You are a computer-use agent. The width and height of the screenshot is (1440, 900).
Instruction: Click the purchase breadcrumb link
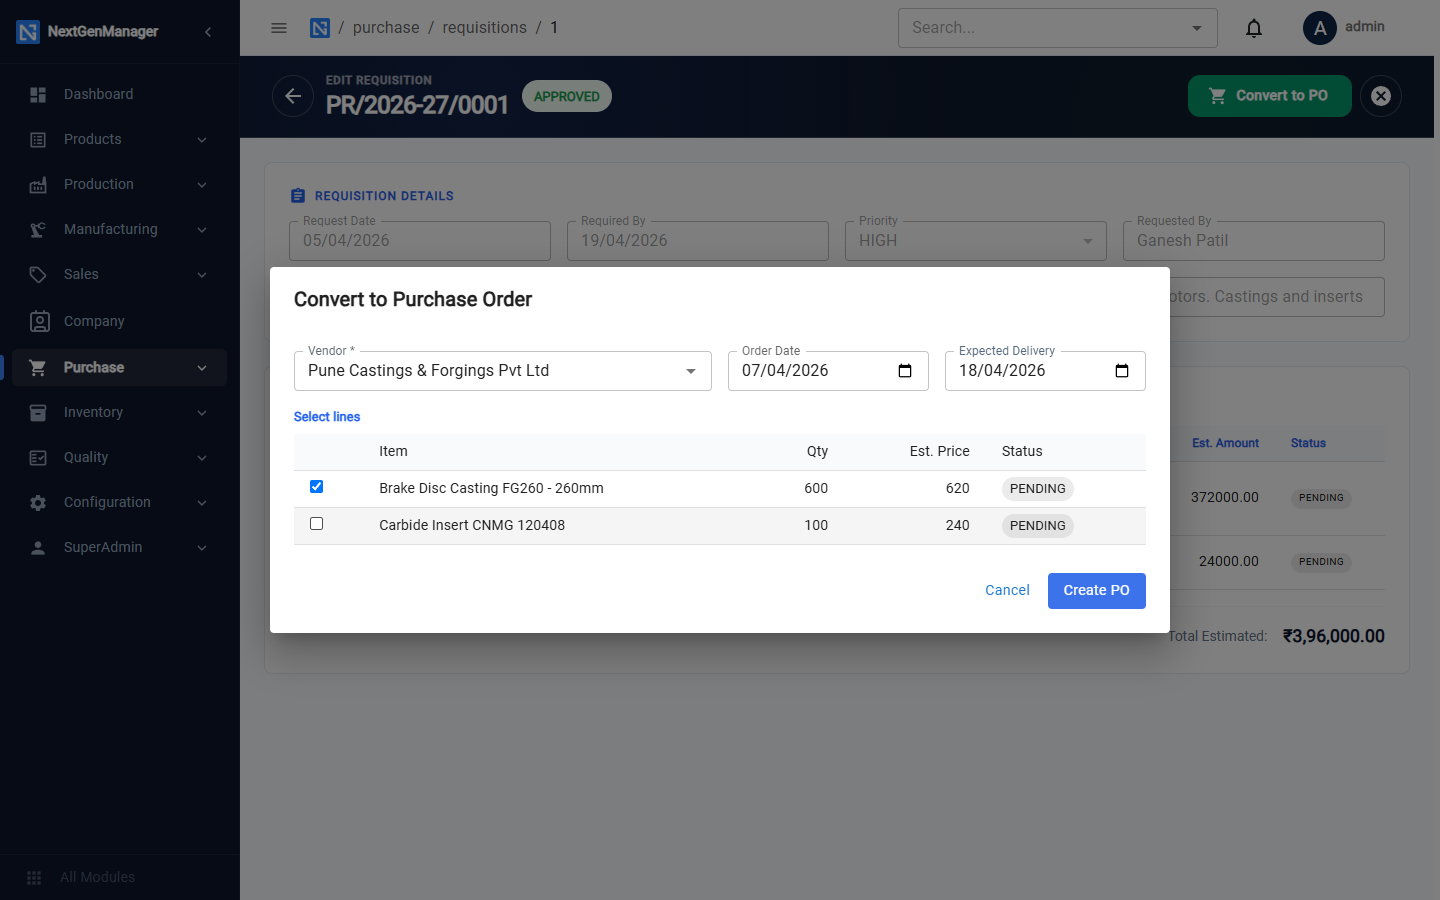pyautogui.click(x=386, y=28)
